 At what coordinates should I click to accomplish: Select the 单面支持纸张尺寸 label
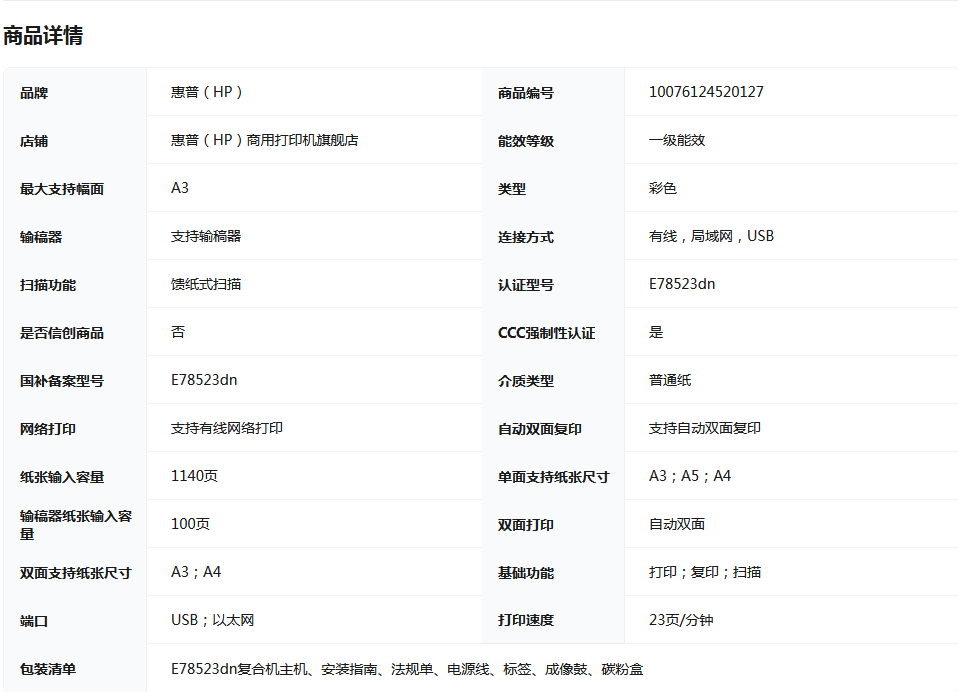pyautogui.click(x=553, y=477)
